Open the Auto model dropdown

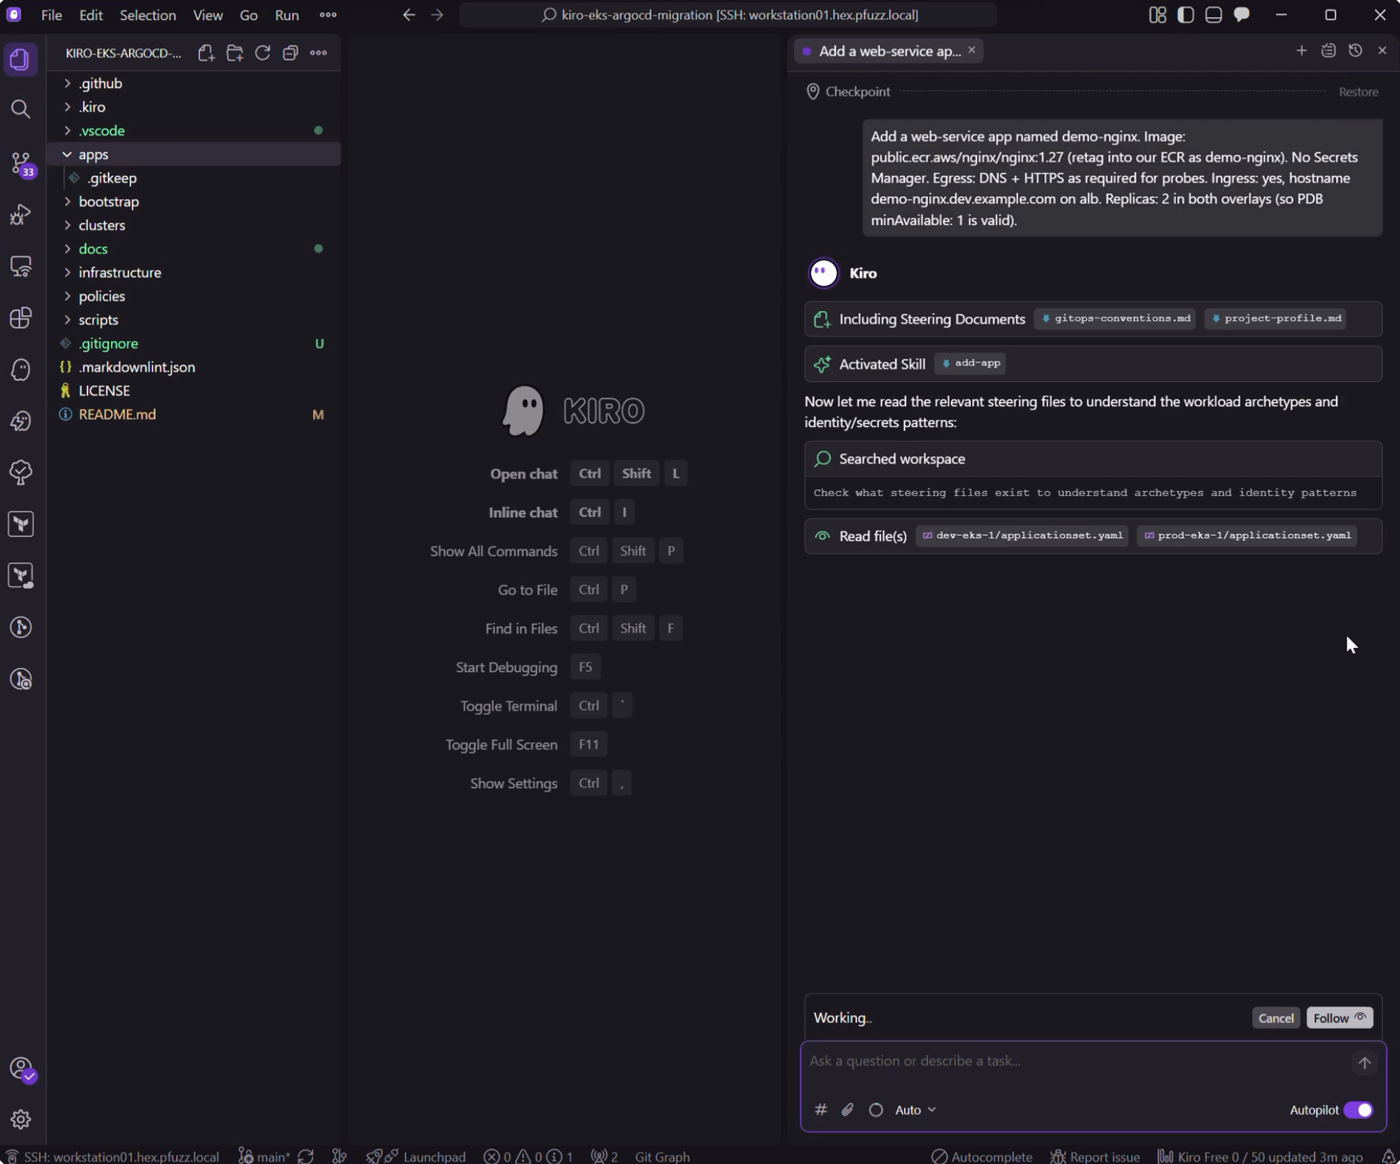coord(915,1109)
